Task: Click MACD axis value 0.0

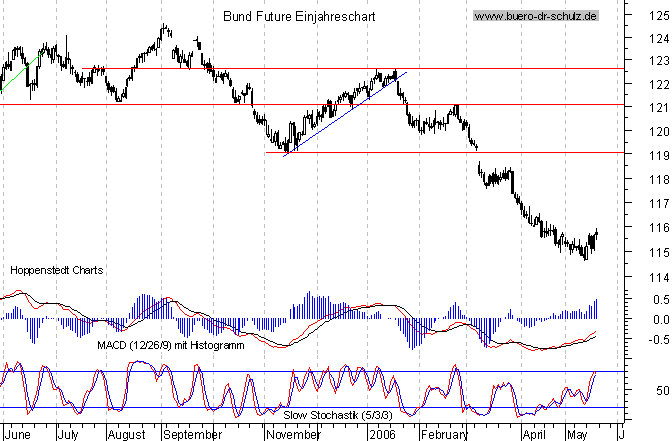Action: coord(661,320)
